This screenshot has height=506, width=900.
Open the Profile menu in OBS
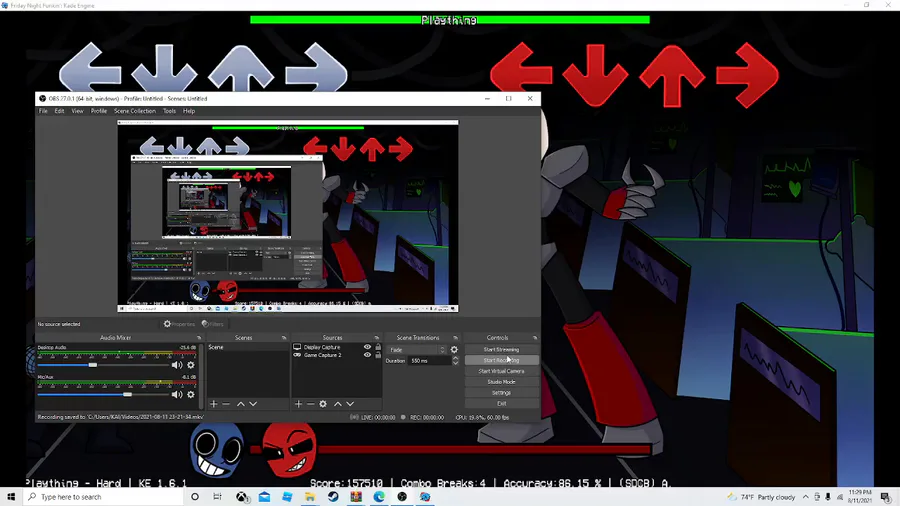[99, 111]
